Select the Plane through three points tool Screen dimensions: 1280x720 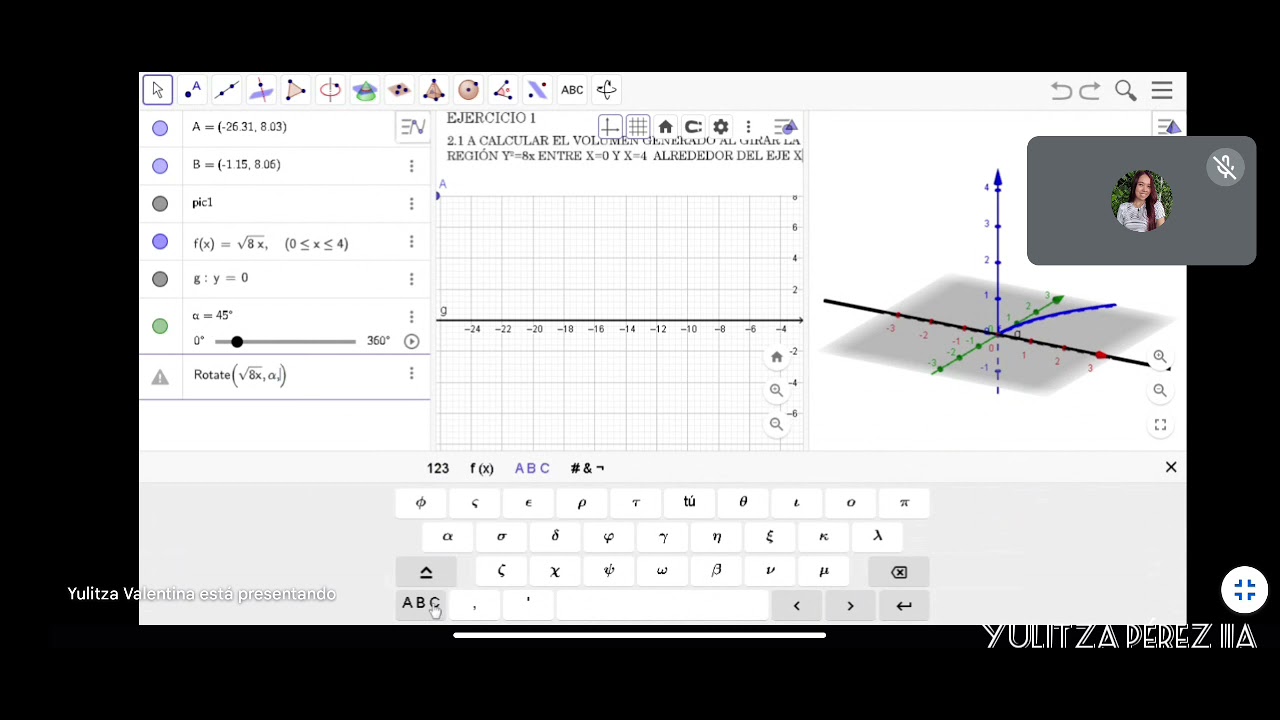399,90
